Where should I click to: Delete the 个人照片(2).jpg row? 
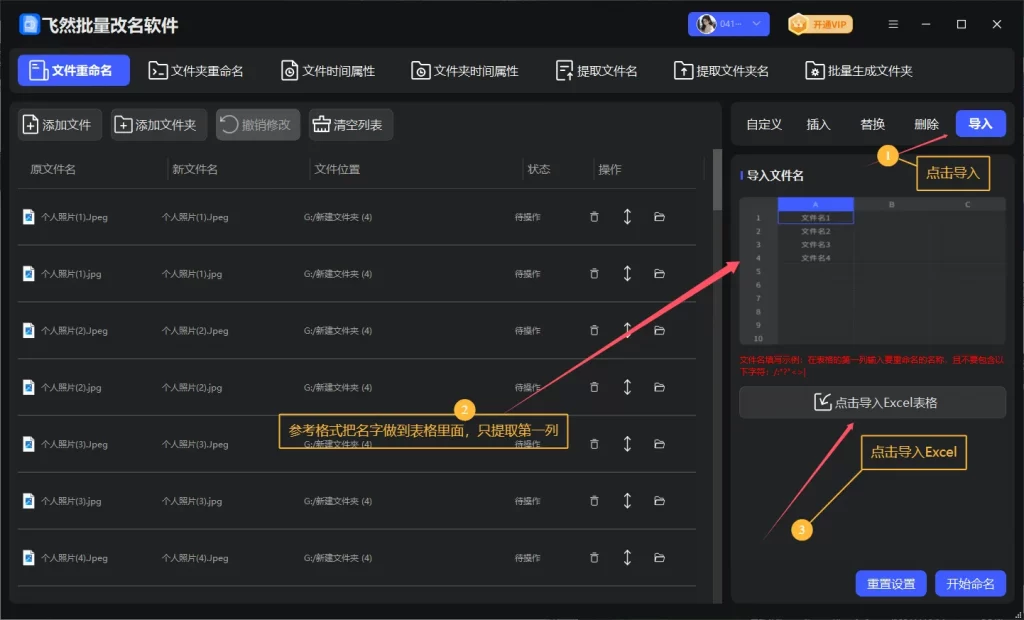tap(594, 387)
